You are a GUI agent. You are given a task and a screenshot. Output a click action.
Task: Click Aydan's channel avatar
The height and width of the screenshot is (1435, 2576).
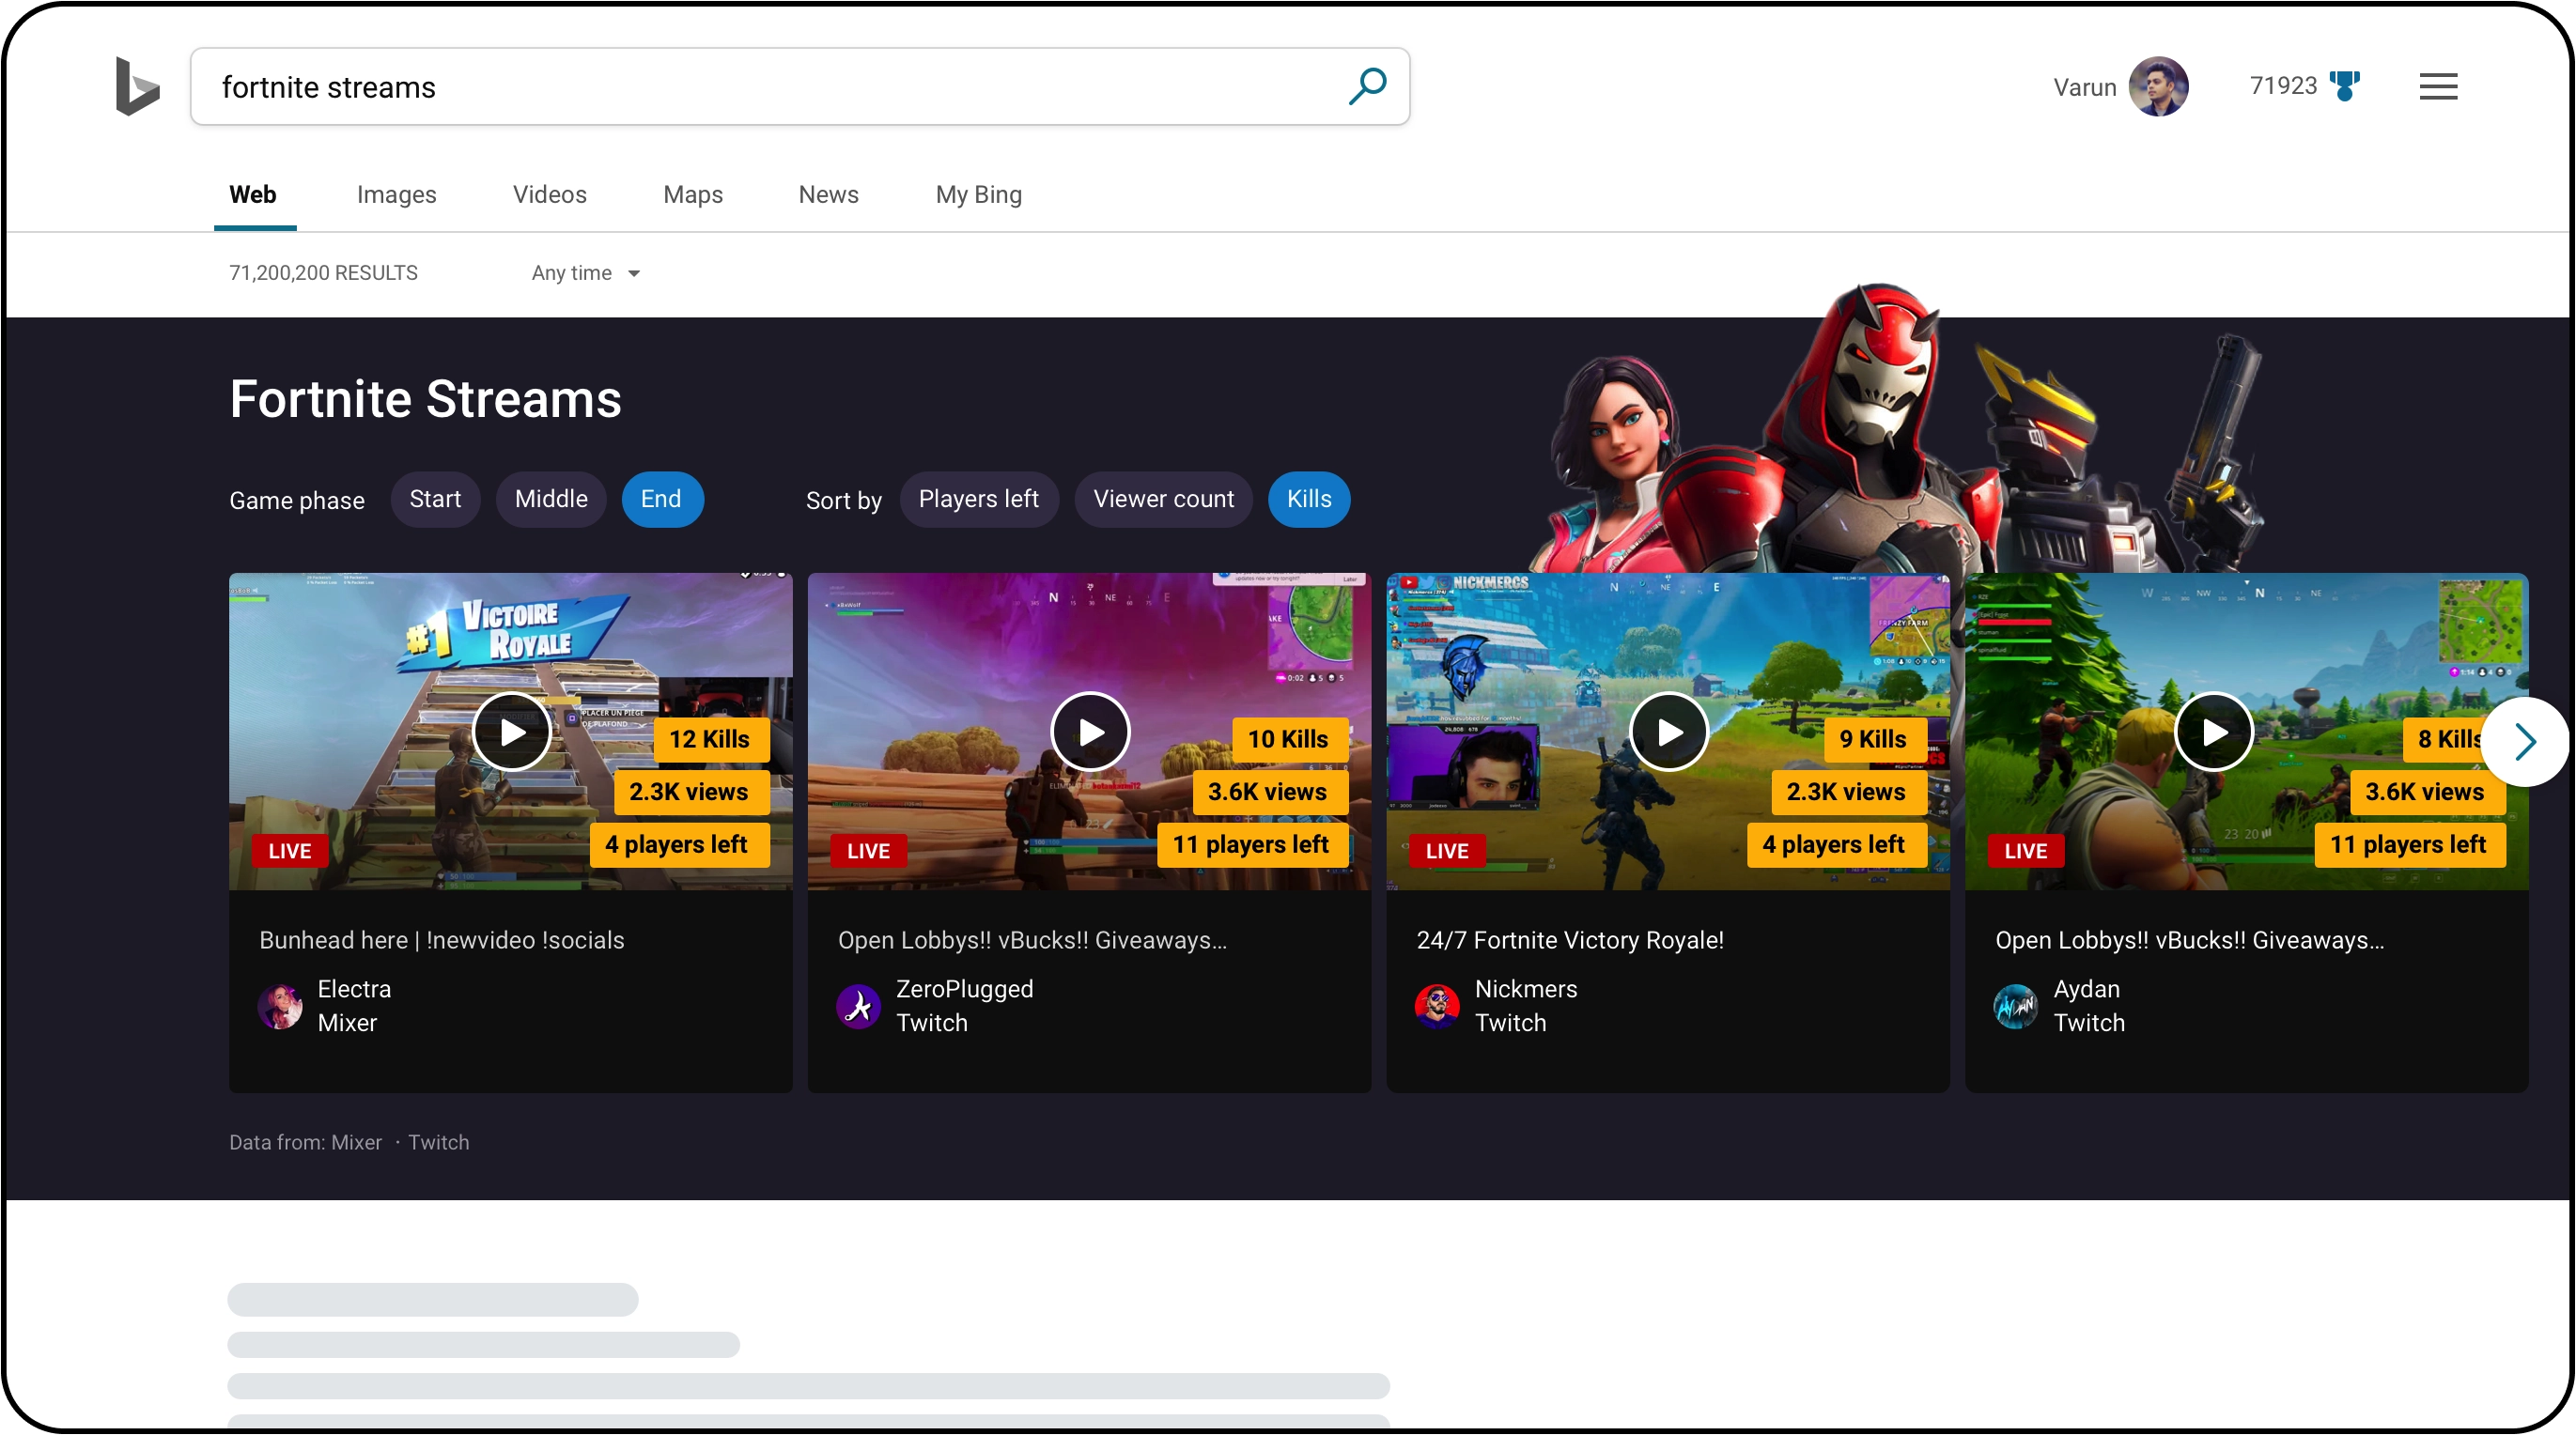(x=2016, y=1006)
